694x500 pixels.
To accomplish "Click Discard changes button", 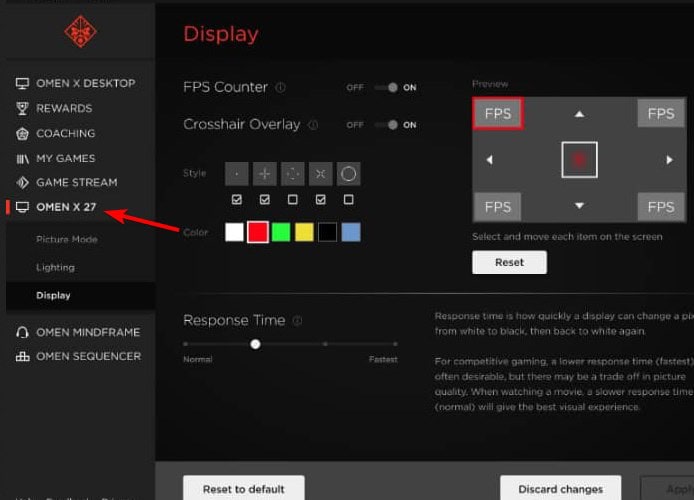I will (561, 488).
